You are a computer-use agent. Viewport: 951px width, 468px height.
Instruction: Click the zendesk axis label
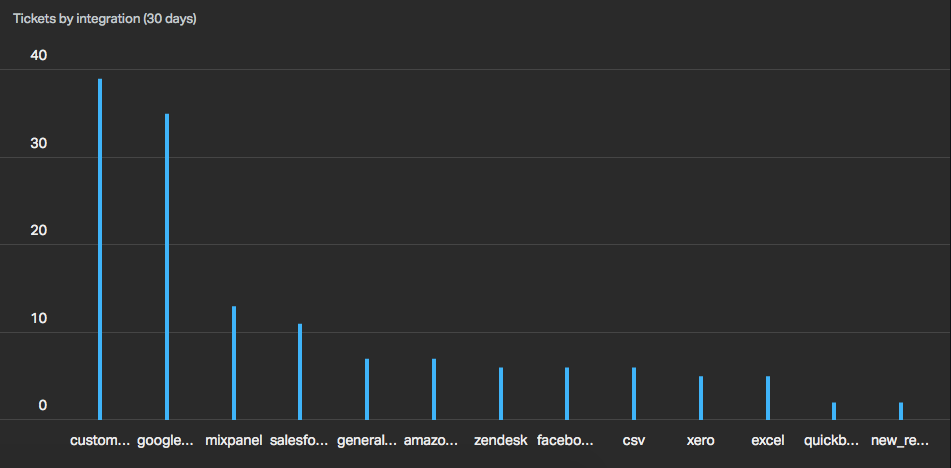501,440
